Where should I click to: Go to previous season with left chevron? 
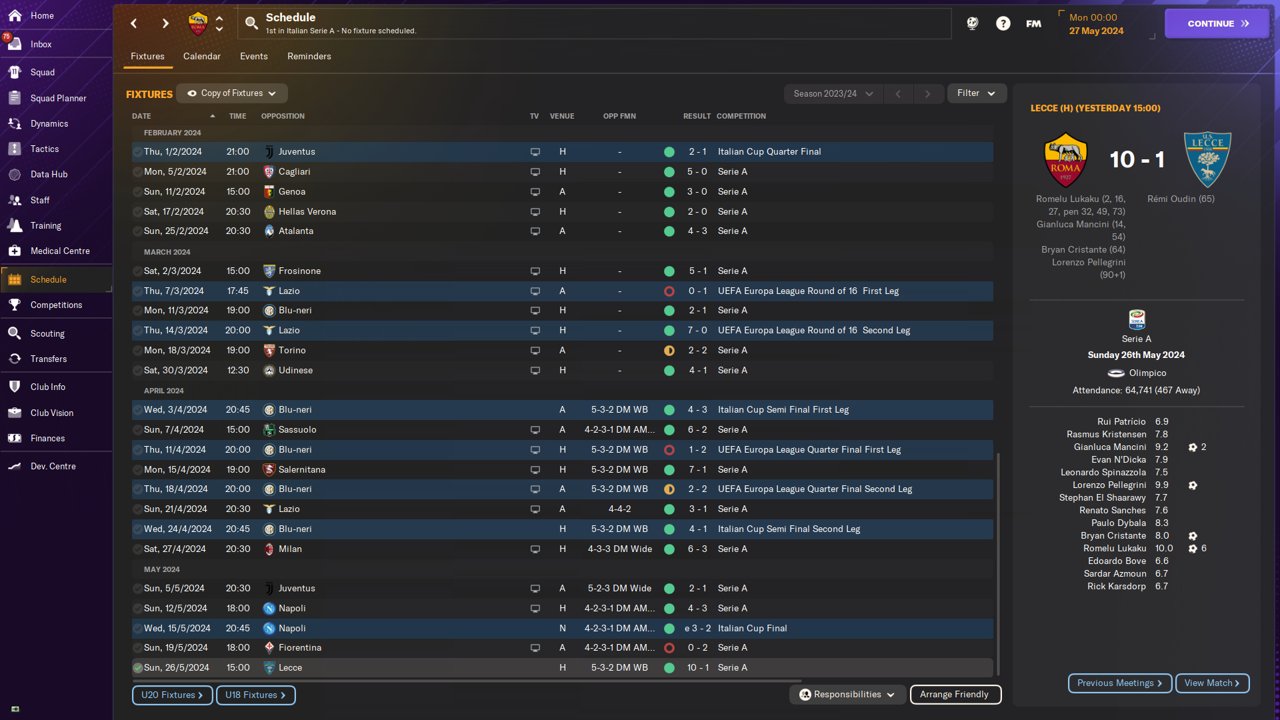(x=898, y=94)
